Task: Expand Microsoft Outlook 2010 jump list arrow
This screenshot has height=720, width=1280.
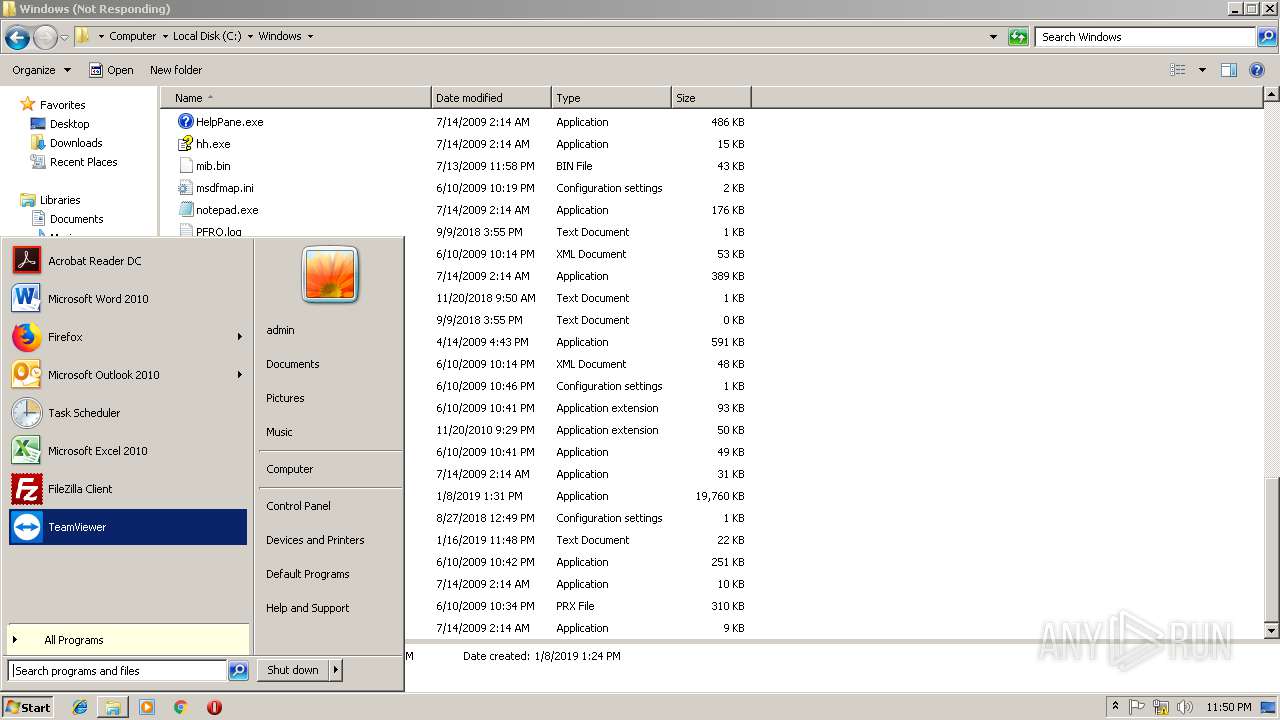Action: [240, 375]
